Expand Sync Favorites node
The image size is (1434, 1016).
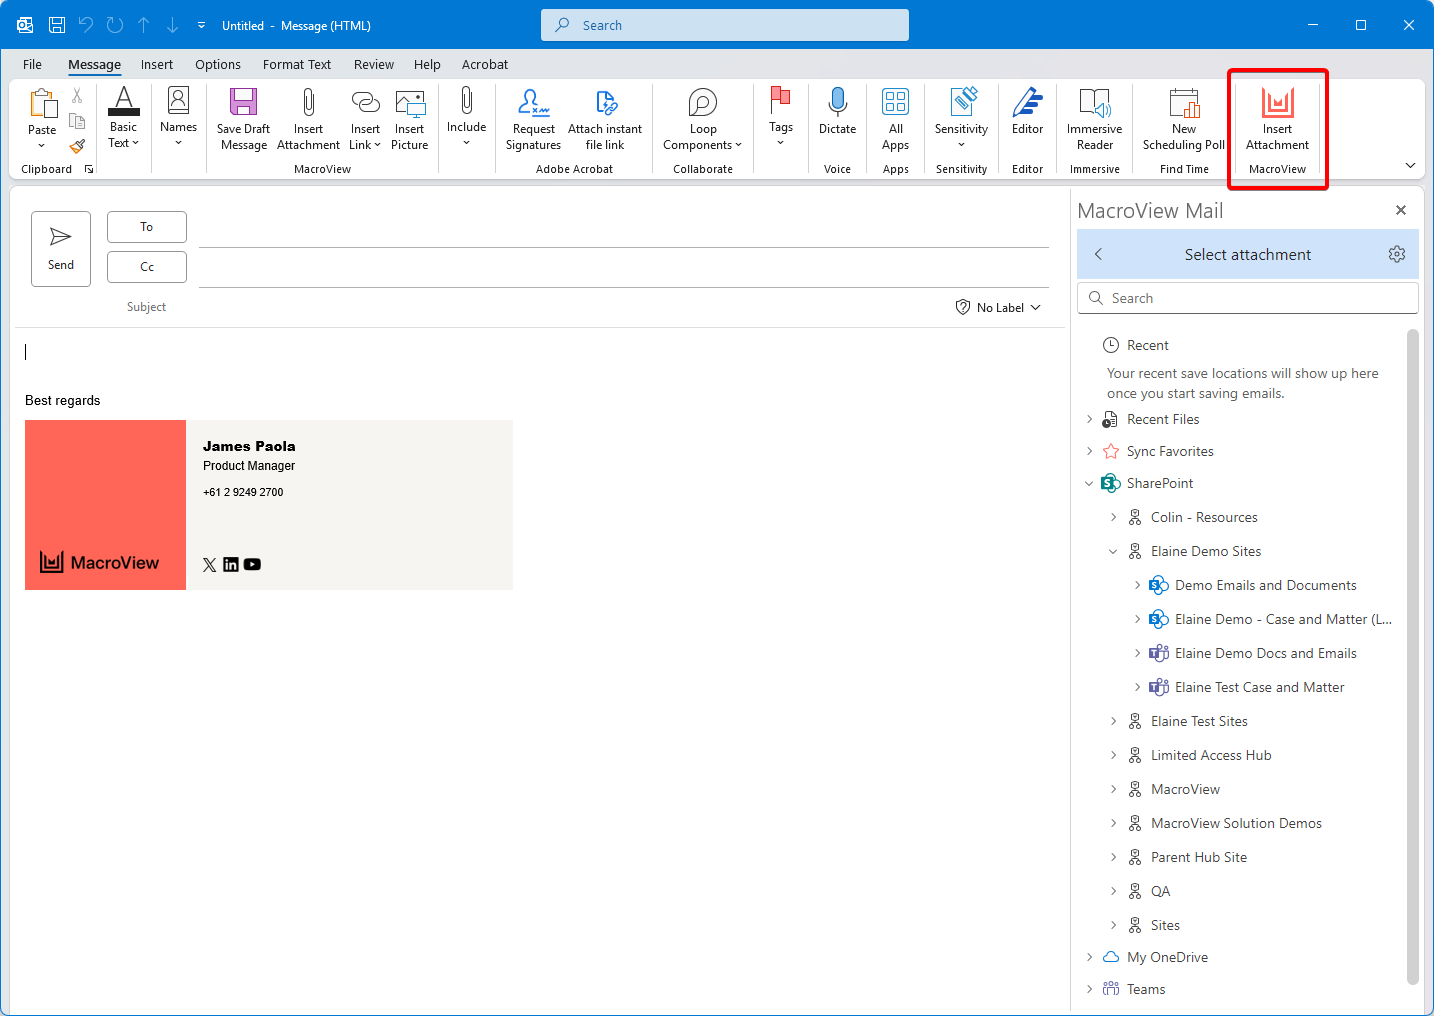pyautogui.click(x=1090, y=451)
